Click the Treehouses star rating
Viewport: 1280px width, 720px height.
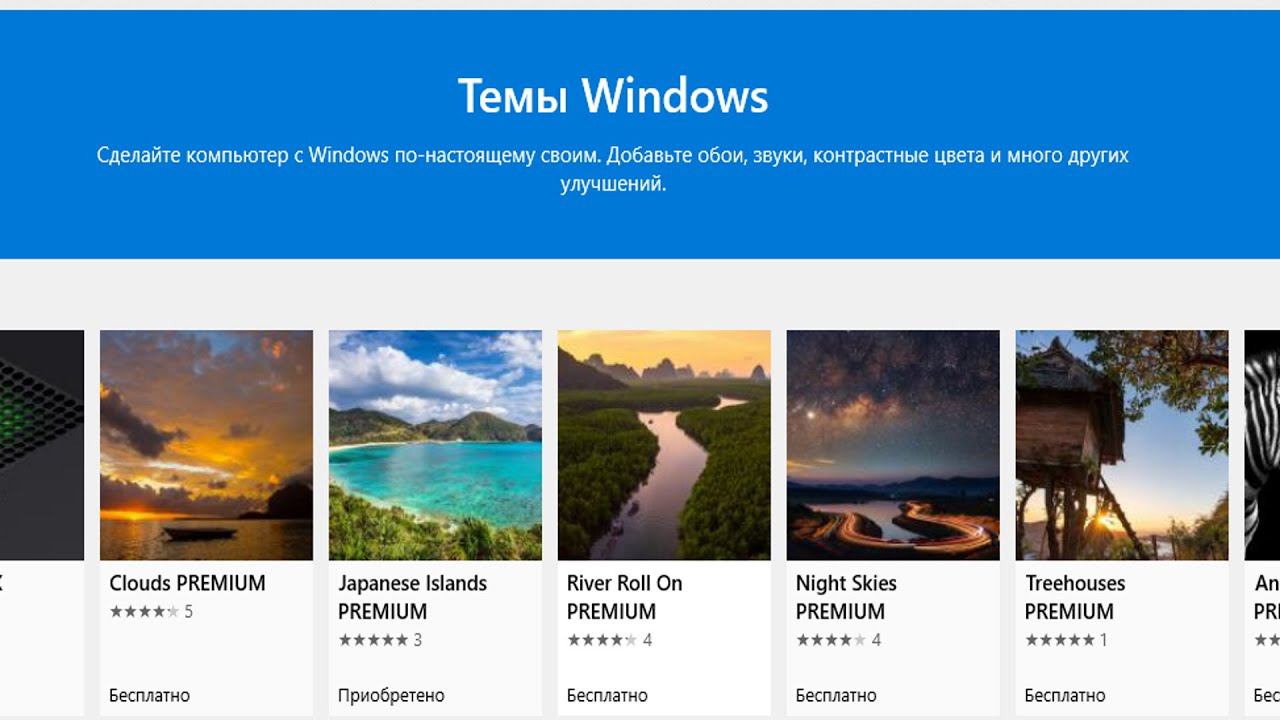1060,640
